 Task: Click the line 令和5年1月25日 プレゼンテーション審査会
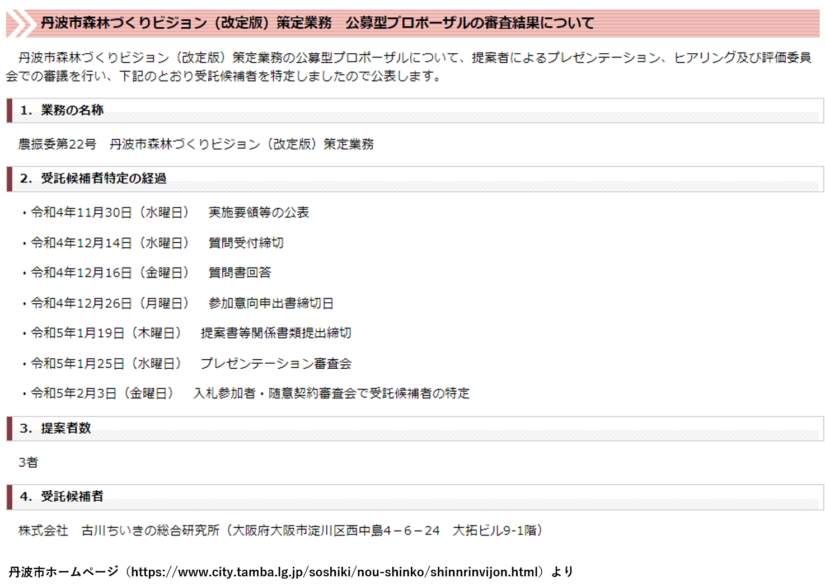(x=186, y=363)
